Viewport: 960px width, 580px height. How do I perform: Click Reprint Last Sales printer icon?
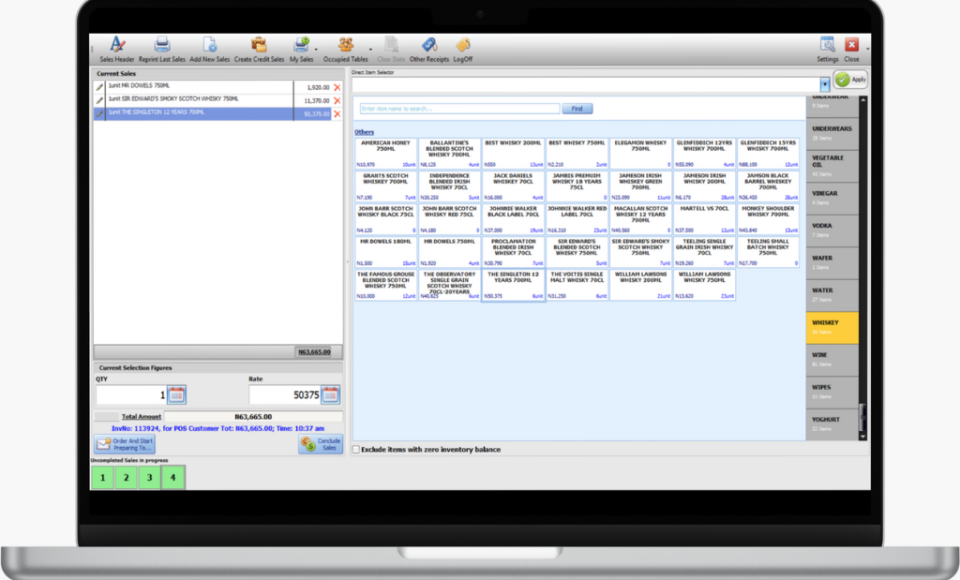point(162,45)
